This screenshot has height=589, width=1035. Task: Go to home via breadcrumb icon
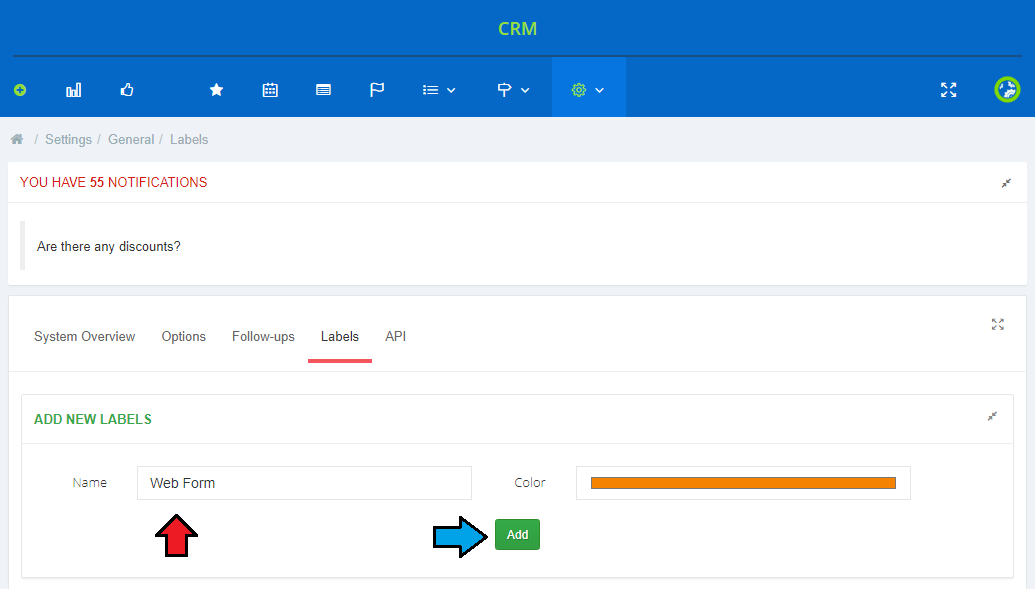pos(17,139)
